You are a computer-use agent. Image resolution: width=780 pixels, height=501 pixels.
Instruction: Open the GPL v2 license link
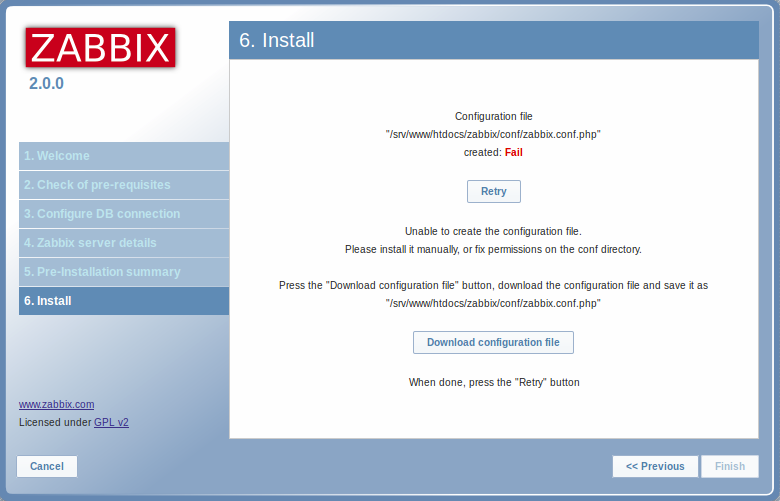111,422
